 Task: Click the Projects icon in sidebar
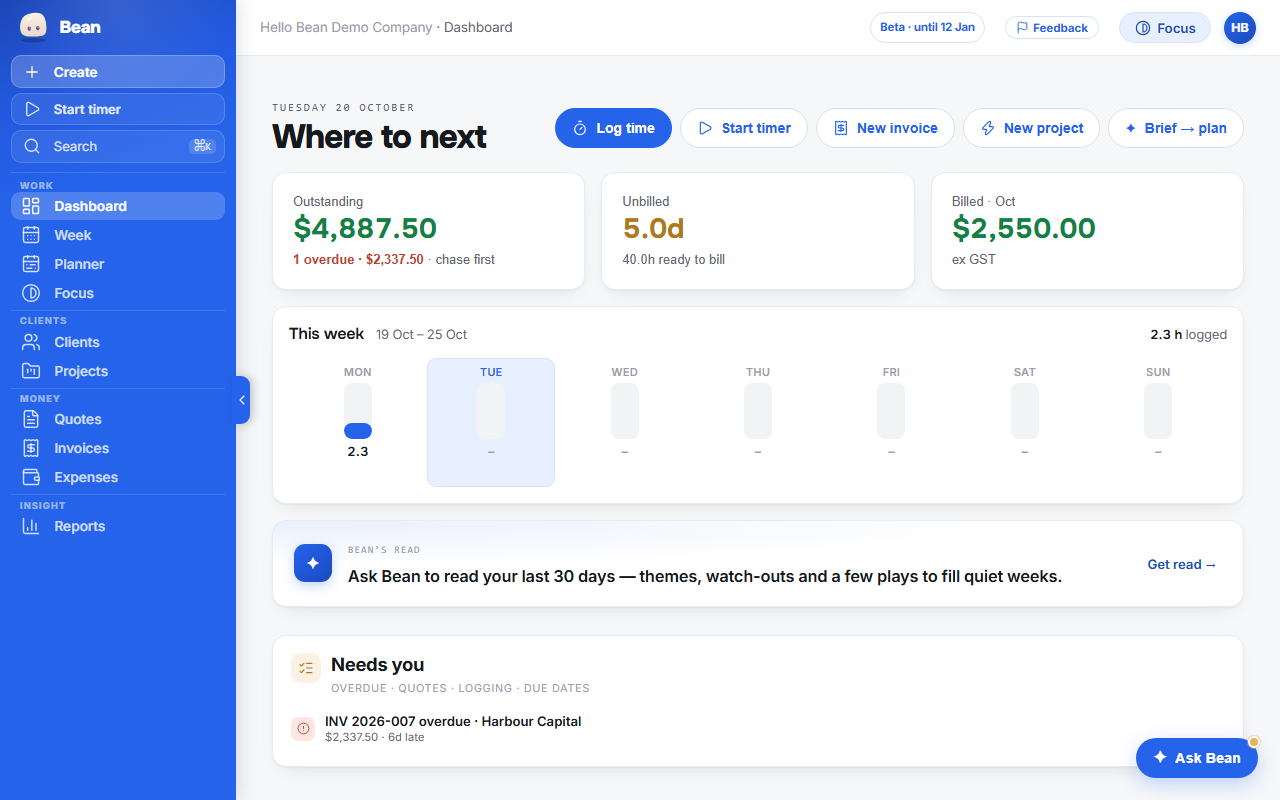click(31, 371)
